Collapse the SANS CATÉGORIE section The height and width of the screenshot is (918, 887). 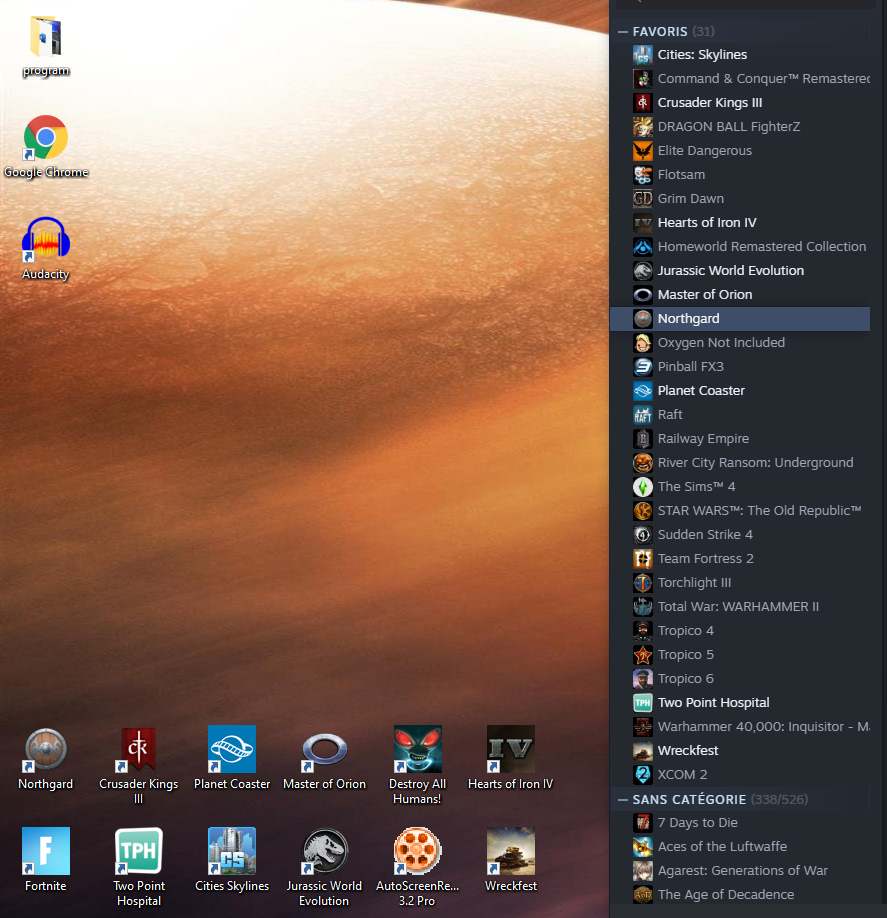623,800
